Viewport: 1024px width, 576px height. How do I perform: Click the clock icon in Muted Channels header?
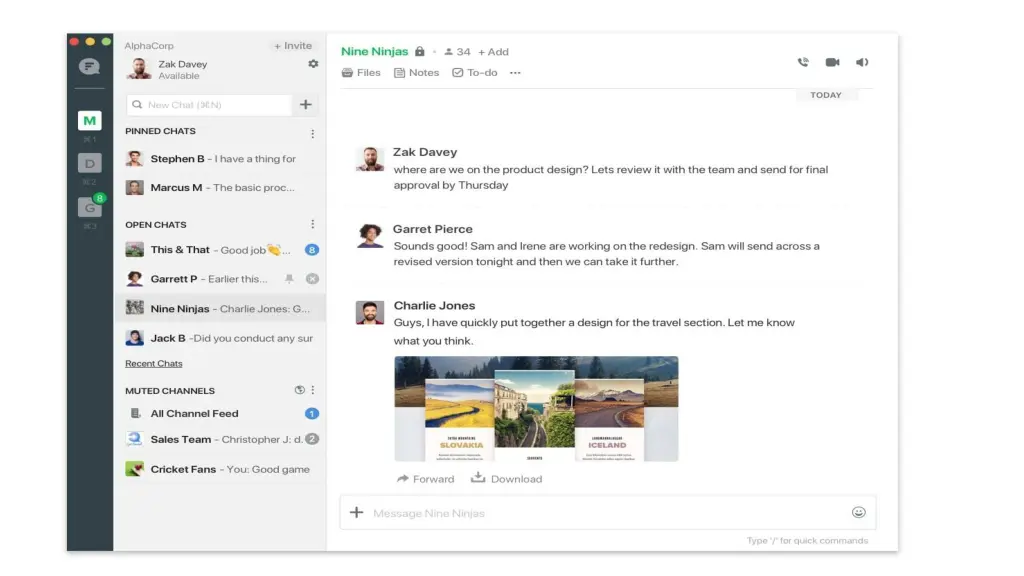pos(299,390)
